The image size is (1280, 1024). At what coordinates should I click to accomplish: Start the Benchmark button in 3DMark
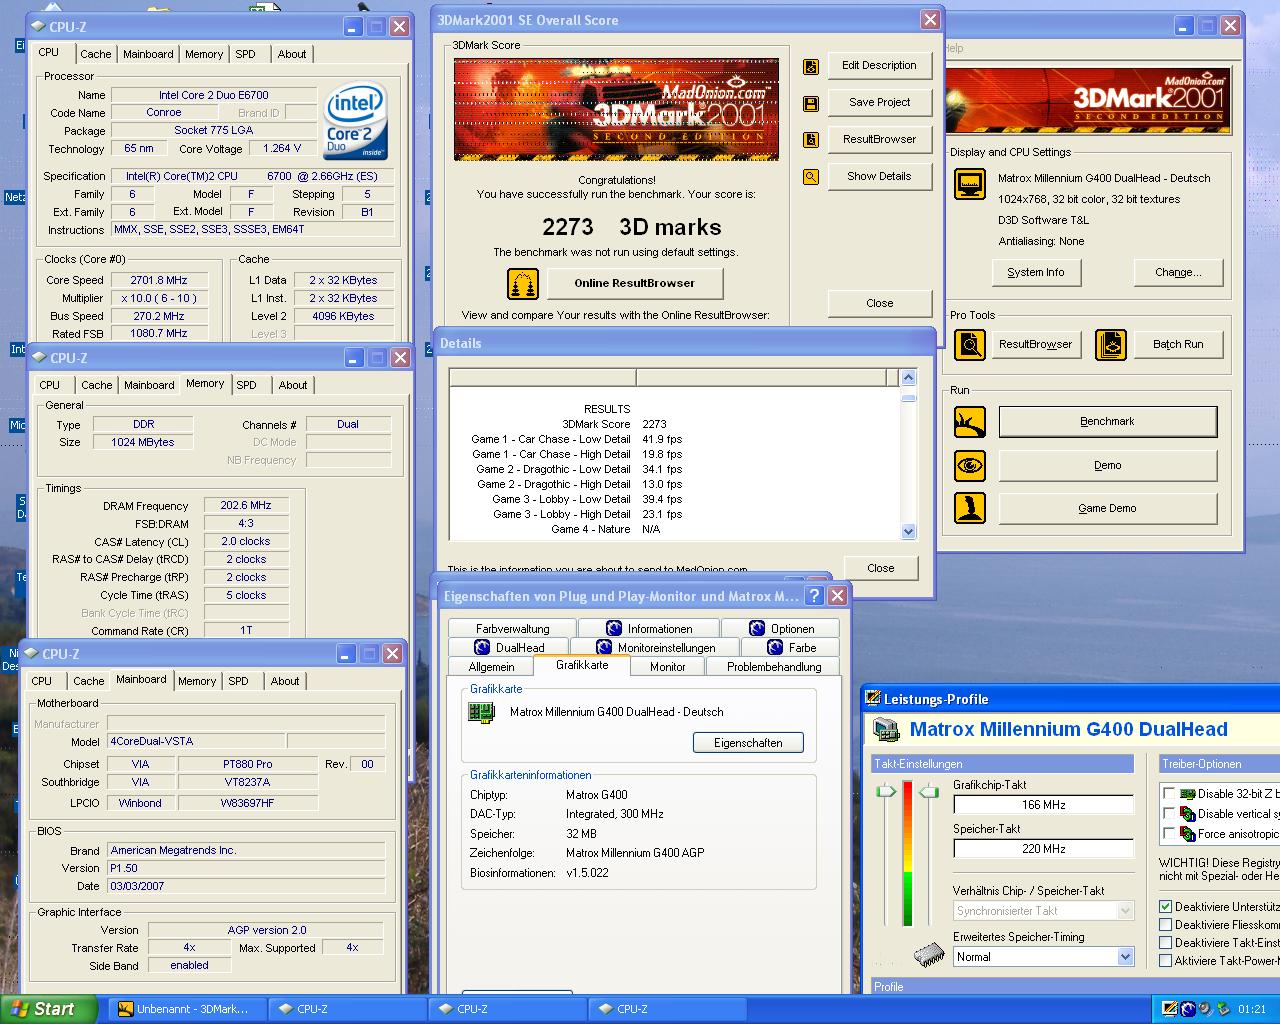(x=1107, y=422)
